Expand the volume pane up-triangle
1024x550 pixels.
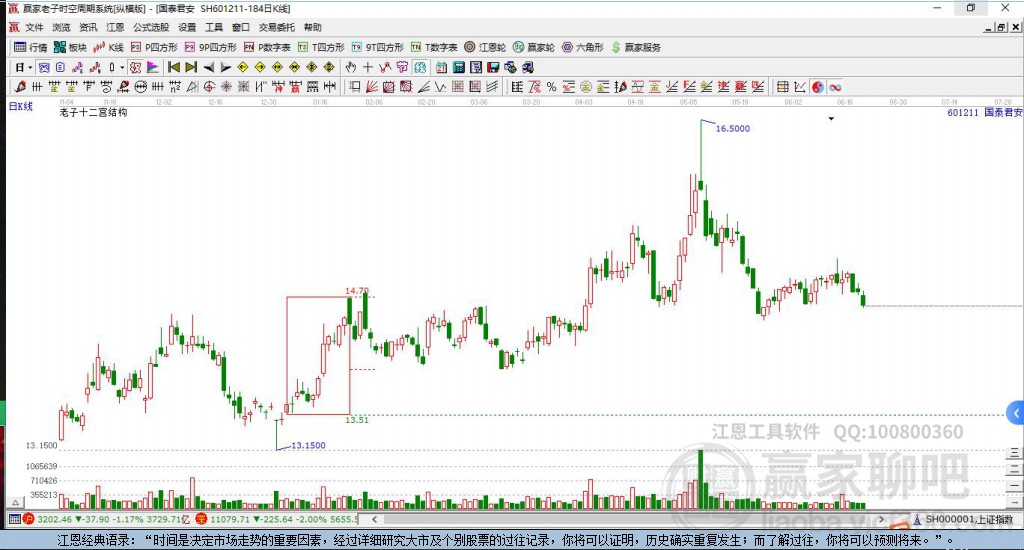point(15,502)
